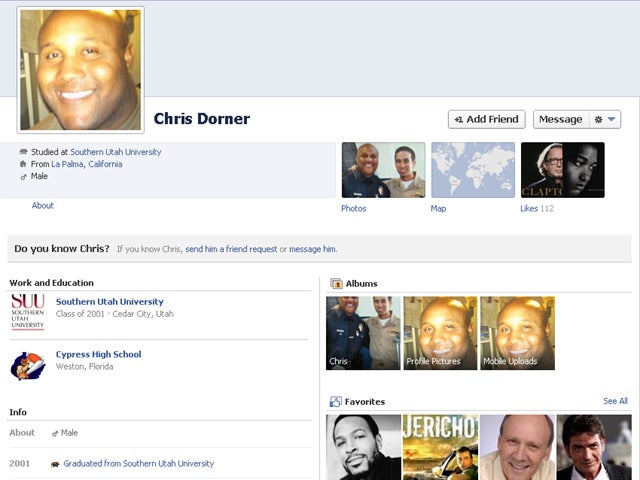Click the Albums section icon

pos(336,284)
